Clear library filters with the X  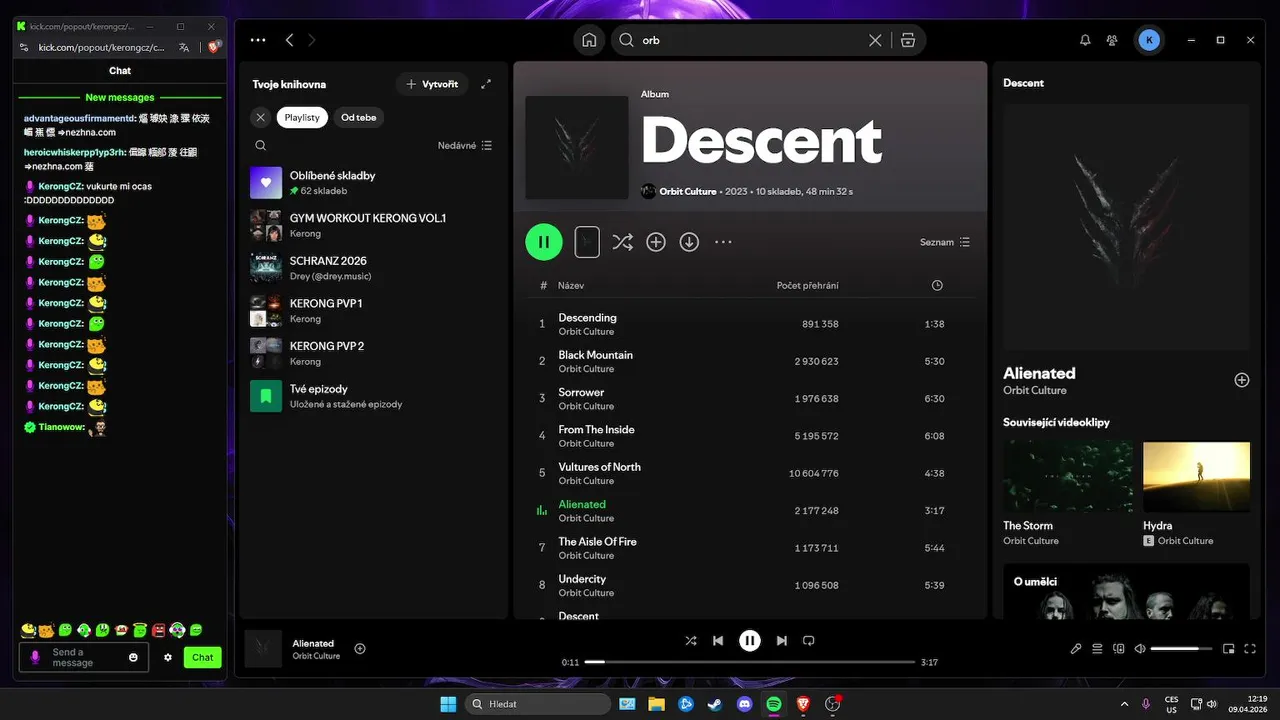(x=260, y=117)
